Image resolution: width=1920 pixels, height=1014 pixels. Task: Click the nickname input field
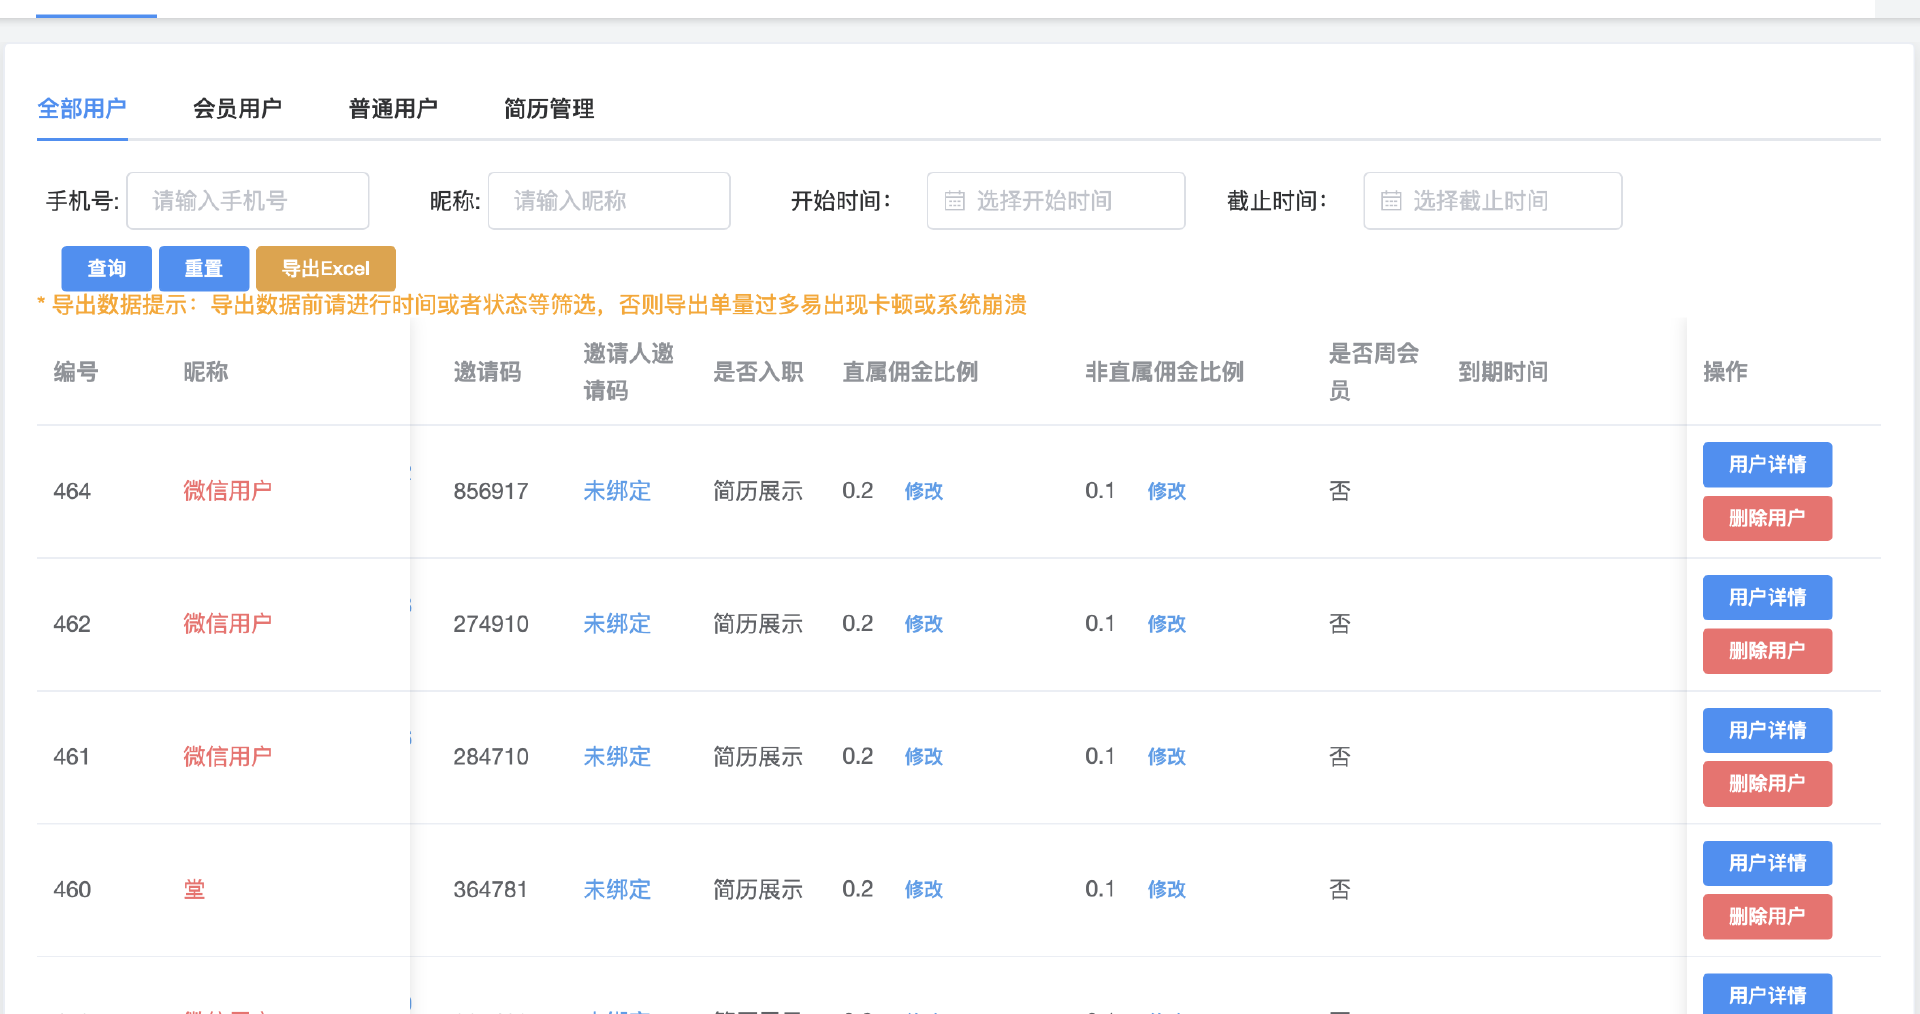click(609, 201)
